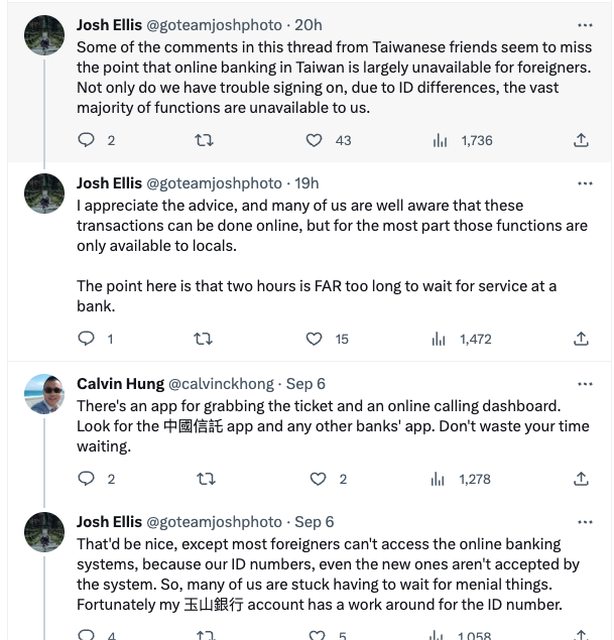Like the tweet with 15 likes
The image size is (614, 640).
click(x=314, y=339)
